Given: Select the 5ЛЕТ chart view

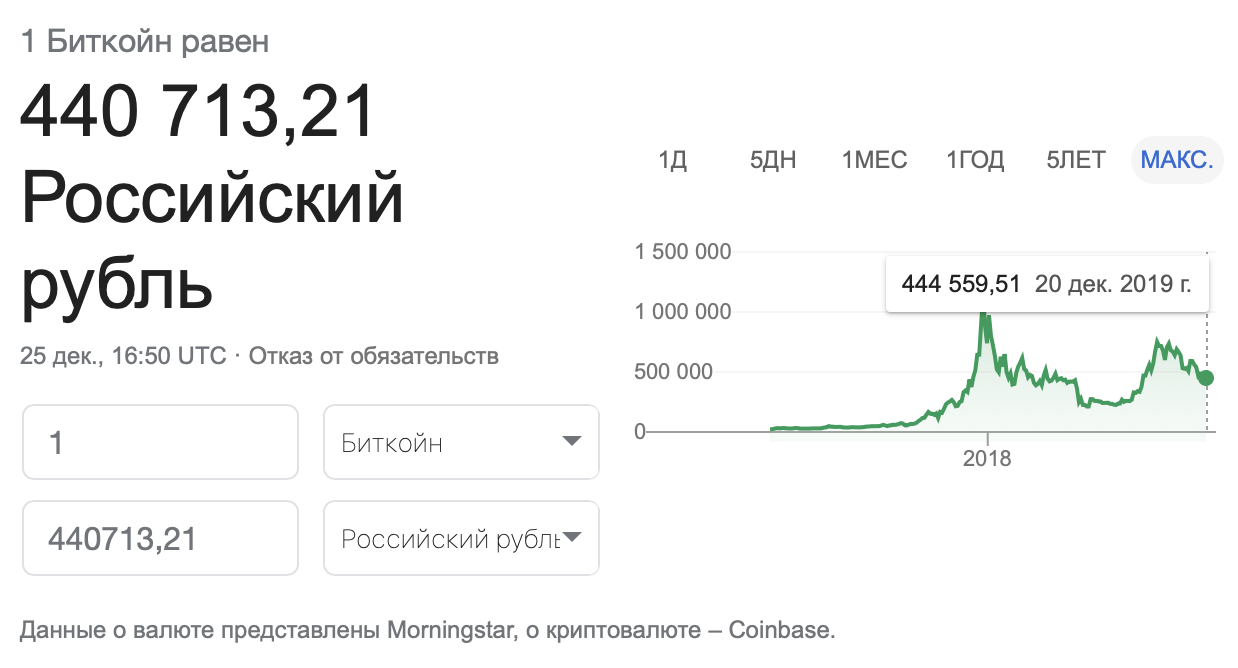Looking at the screenshot, I should [x=1075, y=160].
